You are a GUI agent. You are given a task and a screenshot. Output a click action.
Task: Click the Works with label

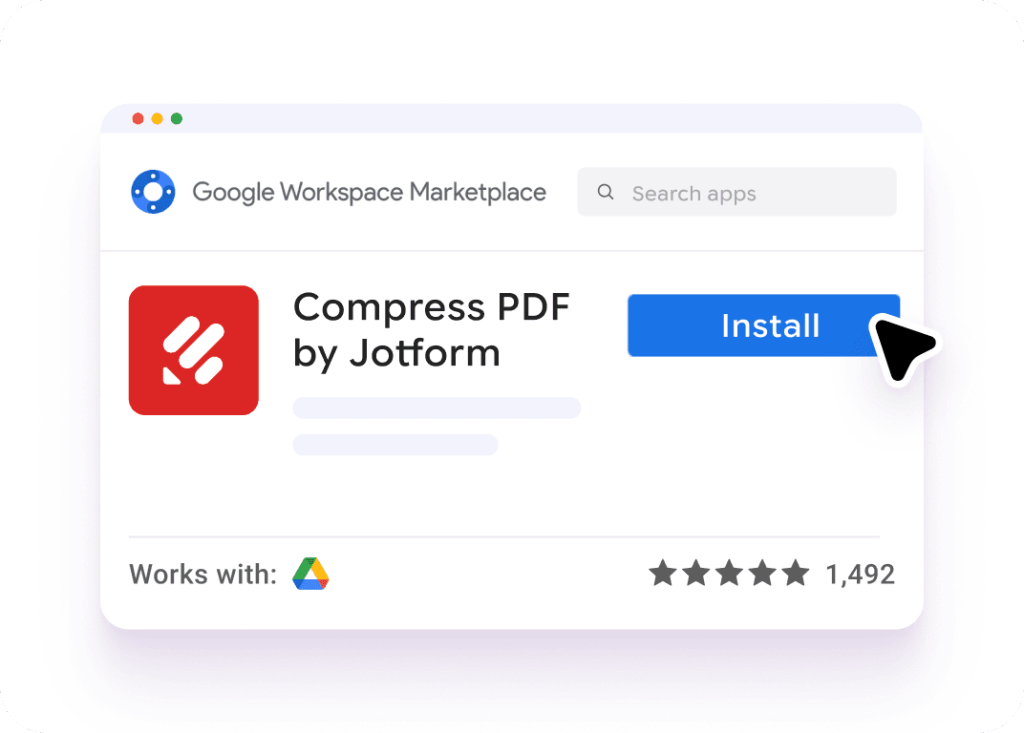pyautogui.click(x=203, y=575)
